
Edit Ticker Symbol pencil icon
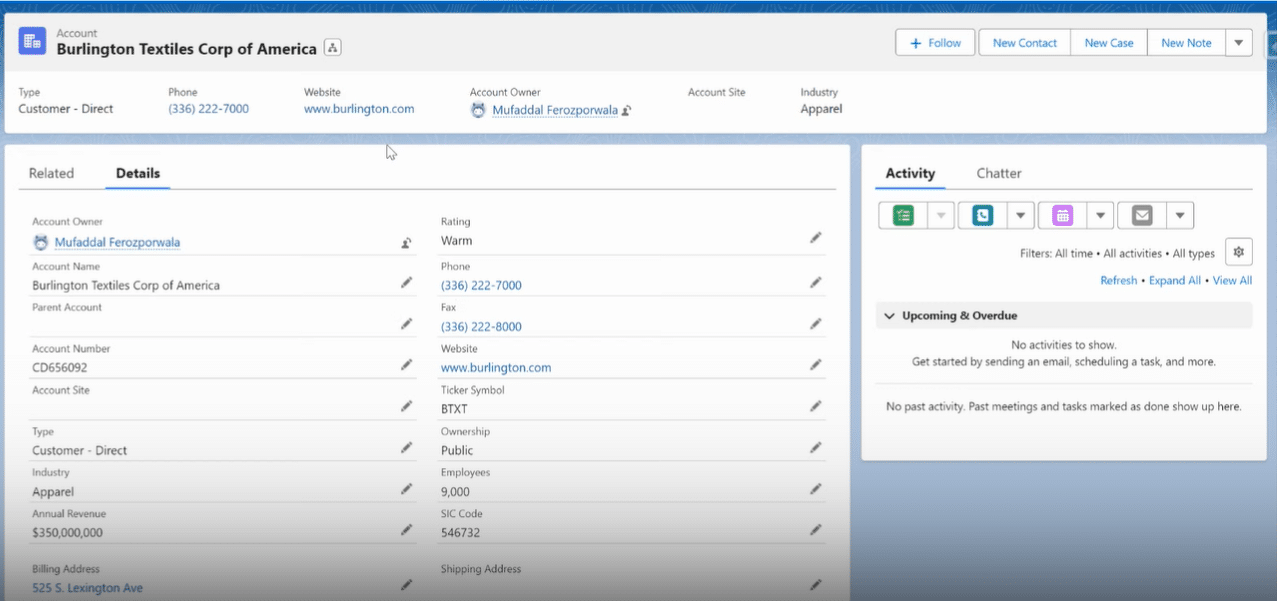point(816,406)
